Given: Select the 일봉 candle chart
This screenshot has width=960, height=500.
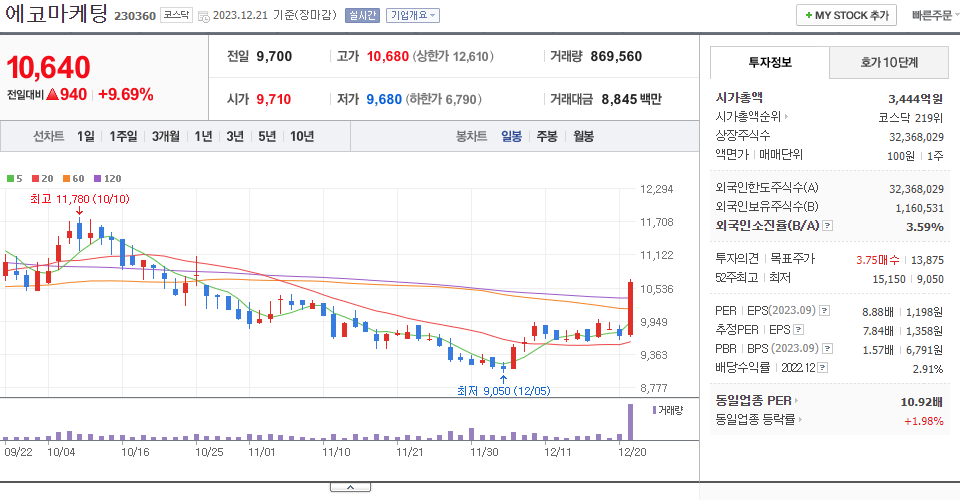Looking at the screenshot, I should tap(511, 136).
